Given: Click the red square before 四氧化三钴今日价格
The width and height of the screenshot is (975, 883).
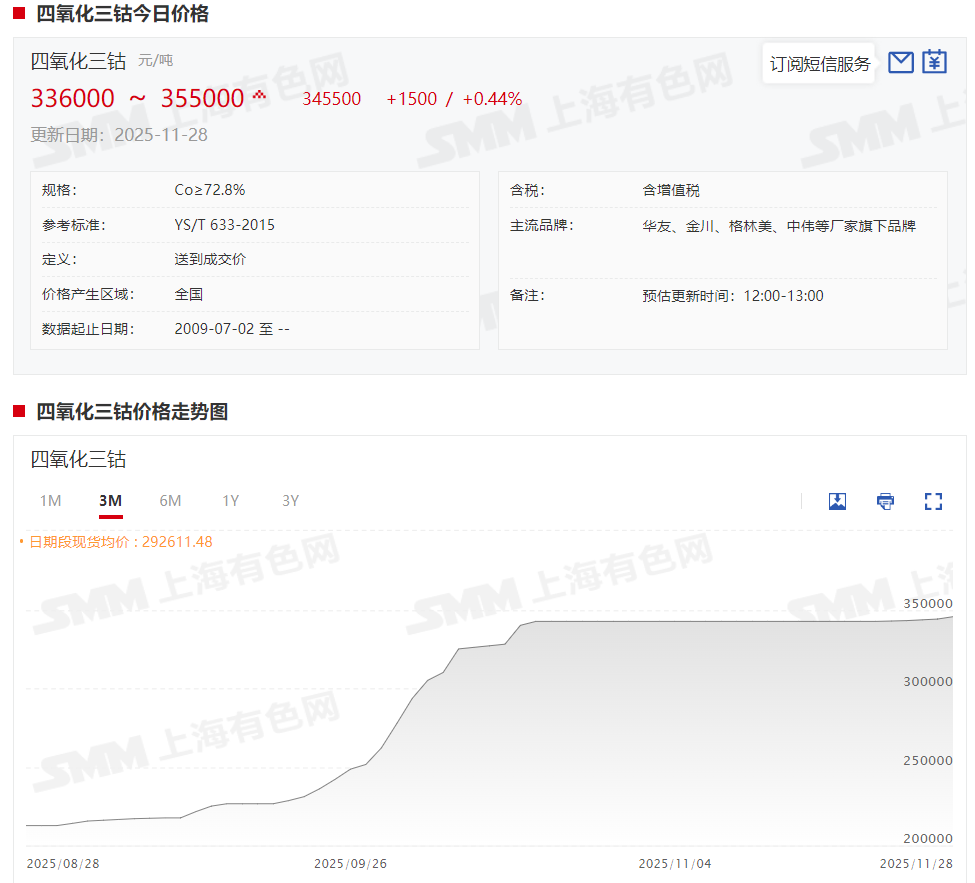Looking at the screenshot, I should click(19, 14).
